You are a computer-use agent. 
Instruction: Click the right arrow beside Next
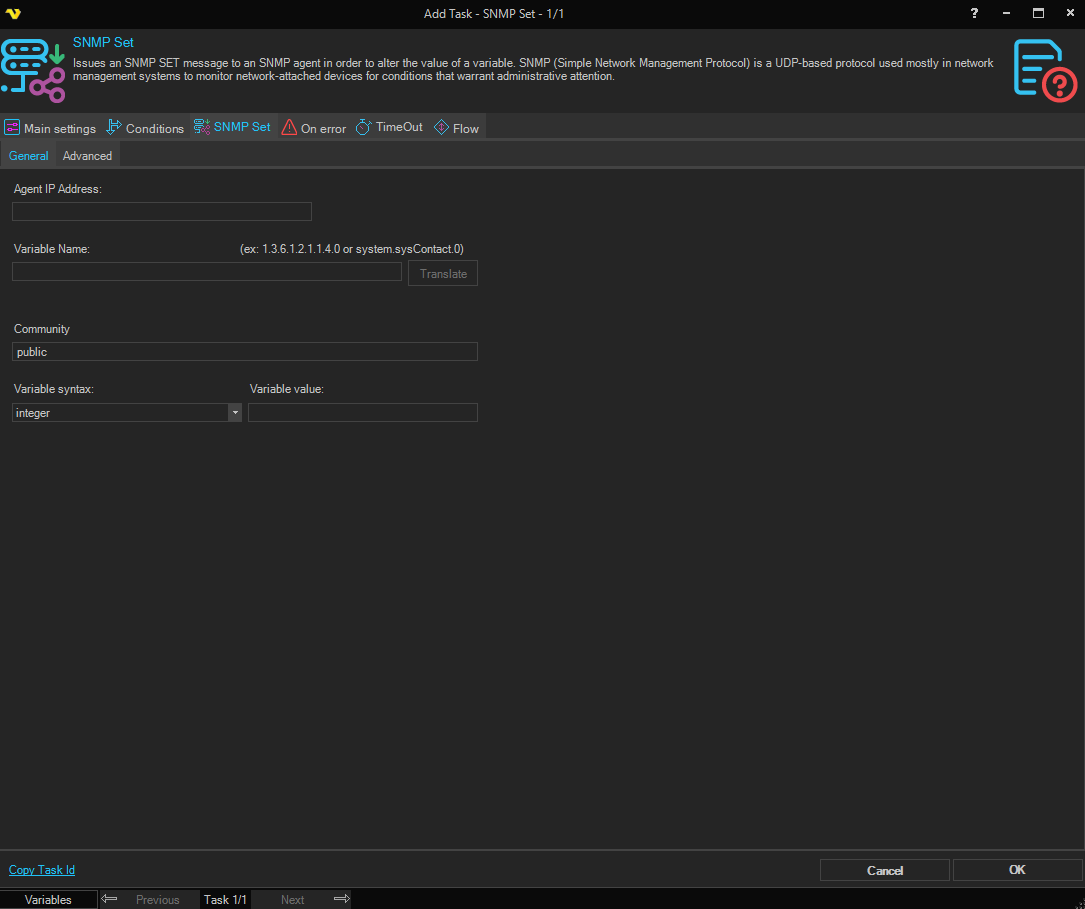pos(341,899)
